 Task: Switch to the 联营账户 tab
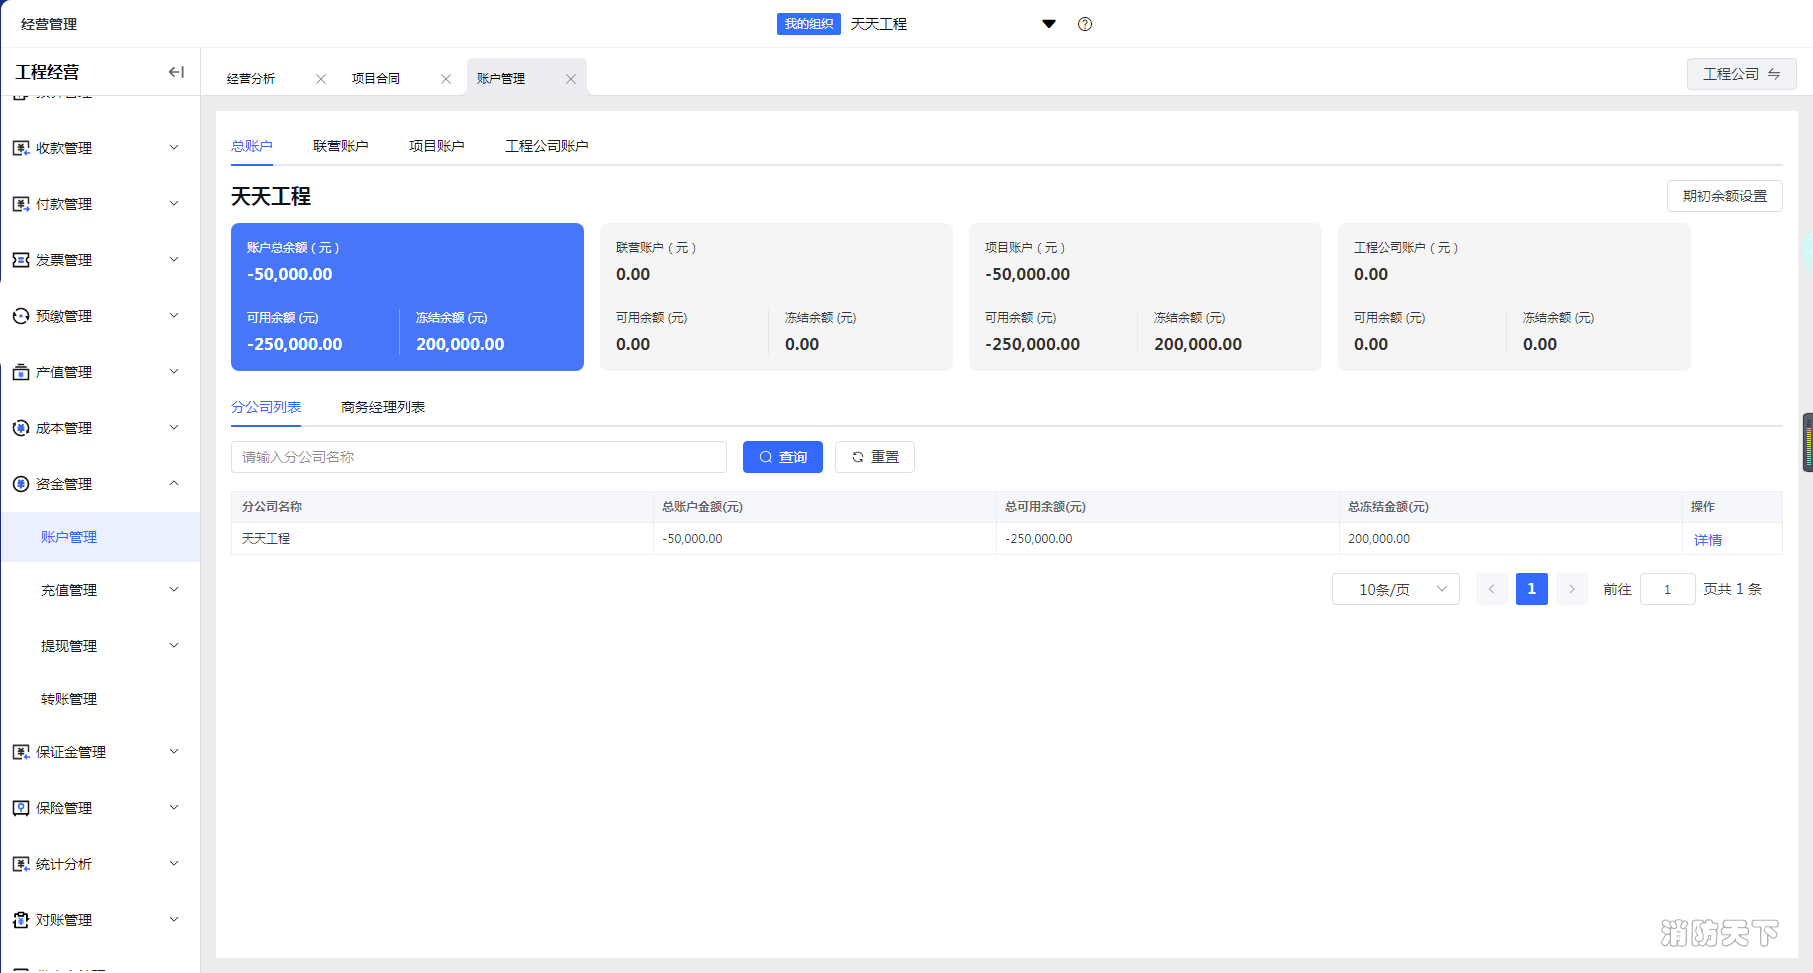[340, 146]
